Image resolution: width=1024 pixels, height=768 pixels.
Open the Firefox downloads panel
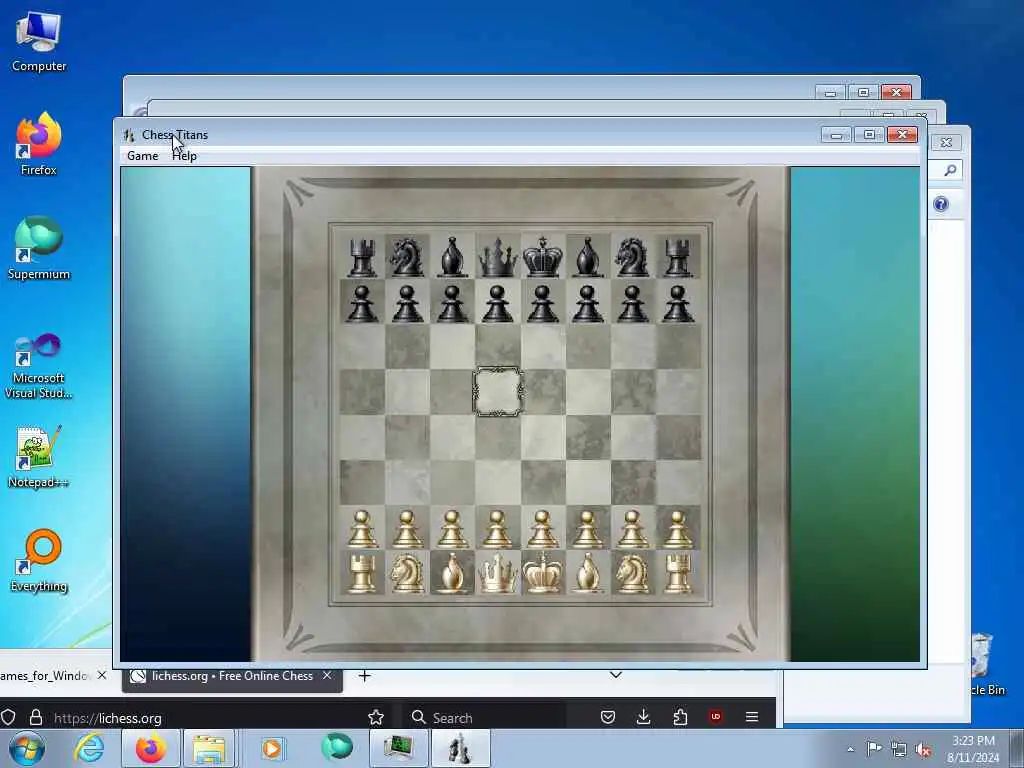click(643, 717)
